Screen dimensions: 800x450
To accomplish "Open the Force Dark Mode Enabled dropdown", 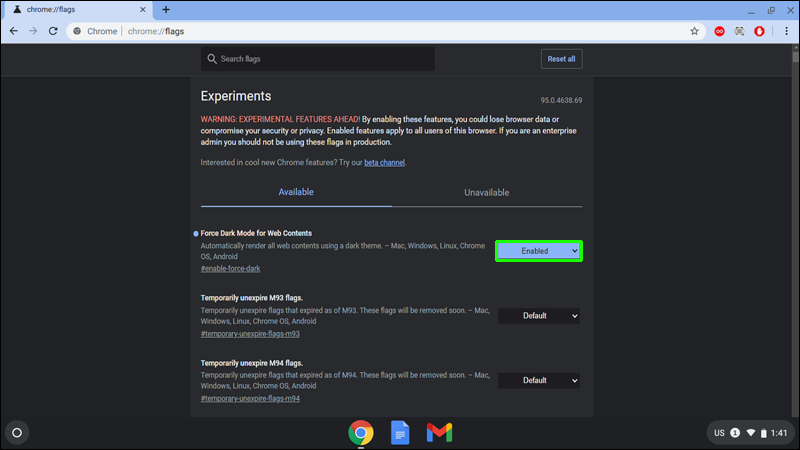I will pyautogui.click(x=539, y=251).
